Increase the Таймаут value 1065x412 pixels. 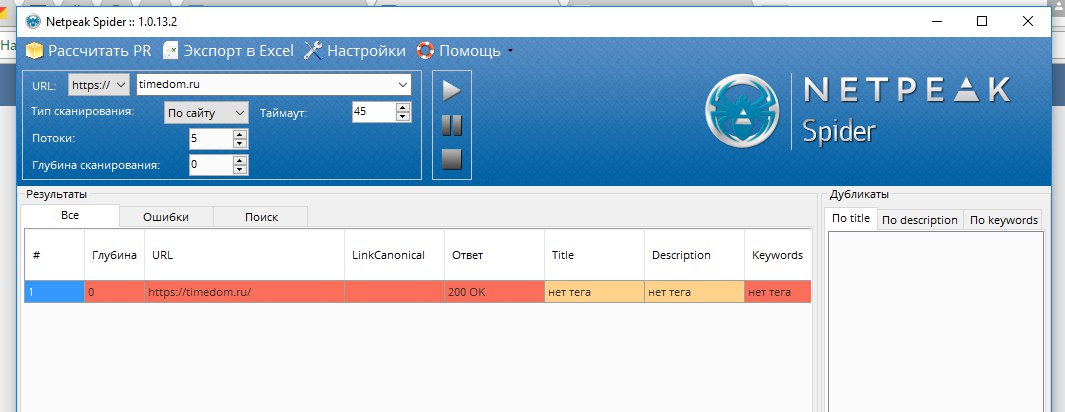(x=403, y=107)
